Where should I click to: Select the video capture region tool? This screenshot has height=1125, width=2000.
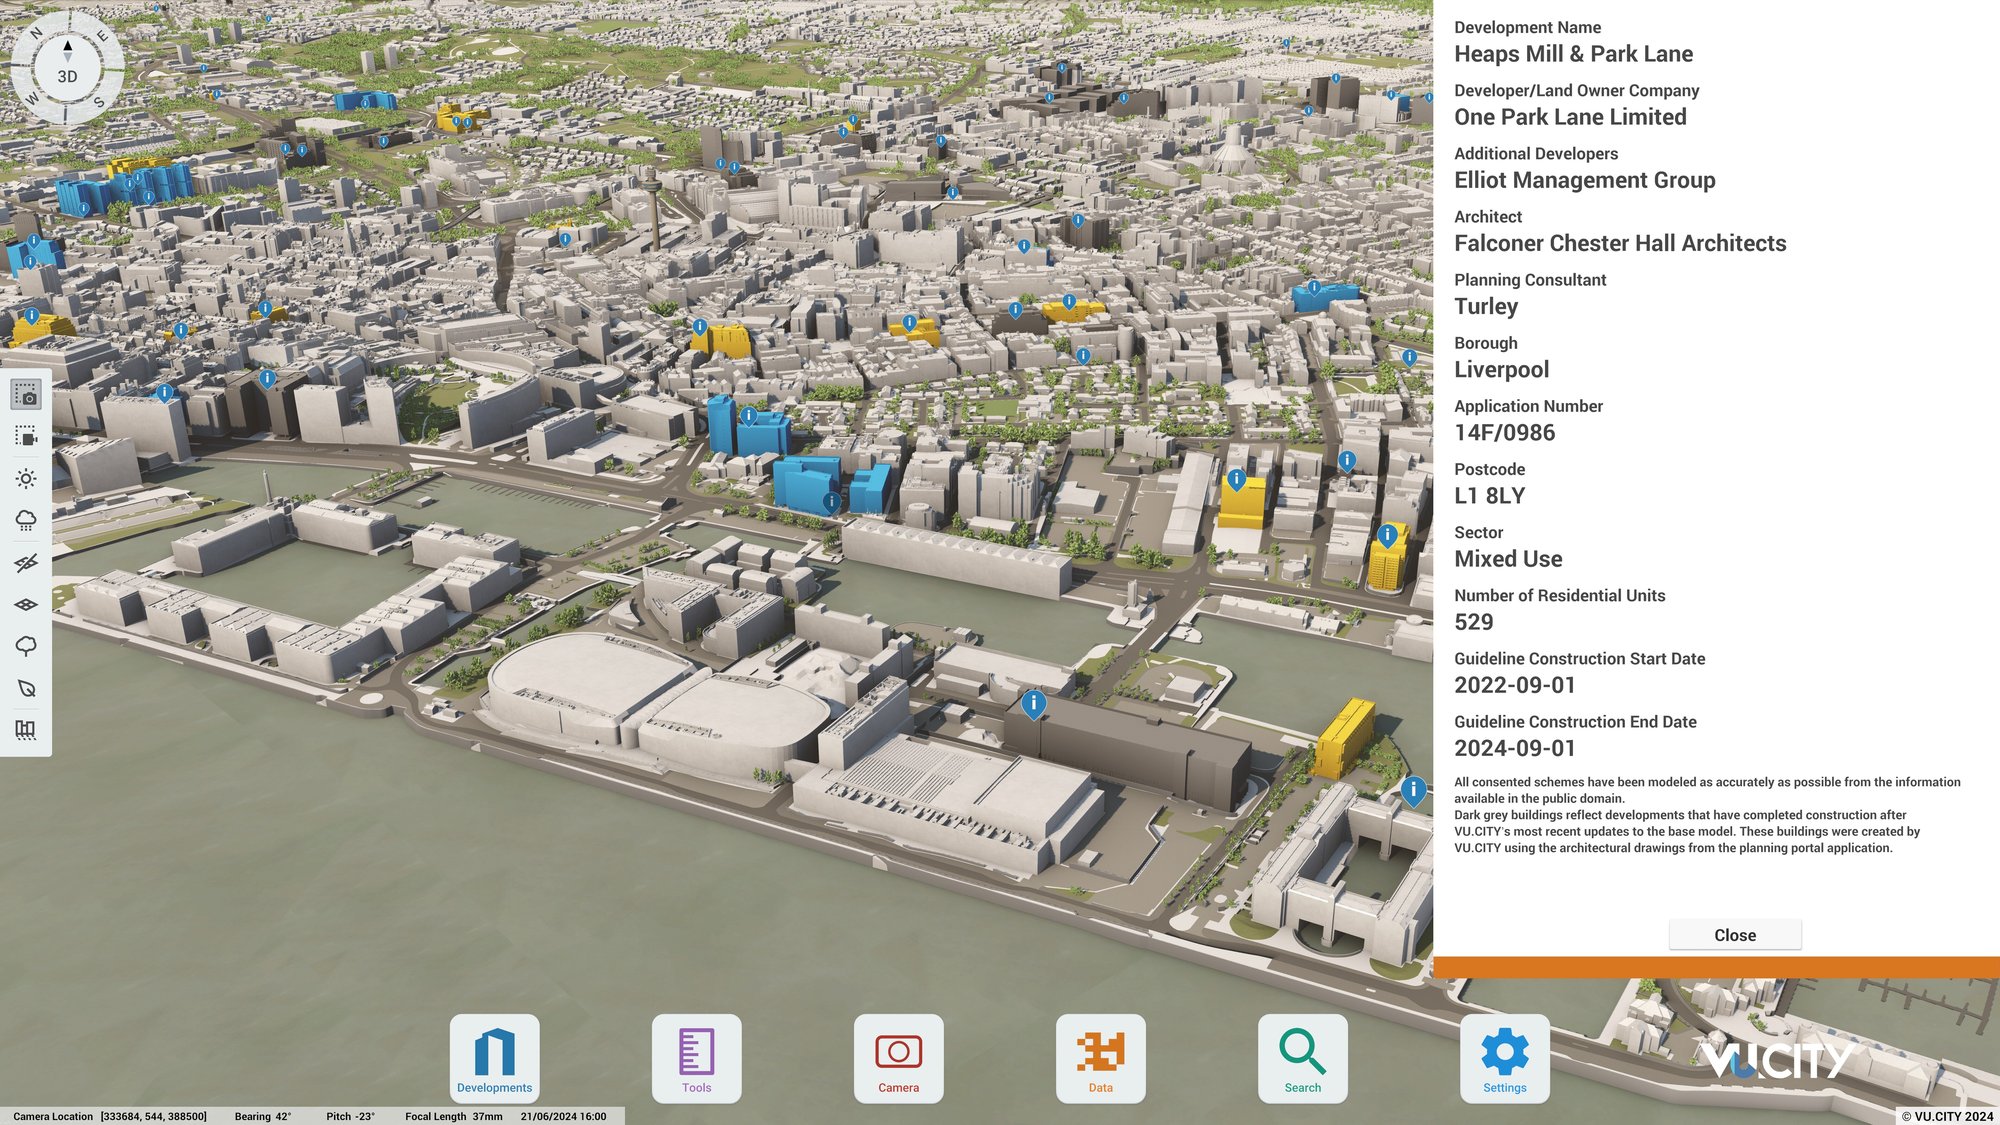[x=26, y=437]
